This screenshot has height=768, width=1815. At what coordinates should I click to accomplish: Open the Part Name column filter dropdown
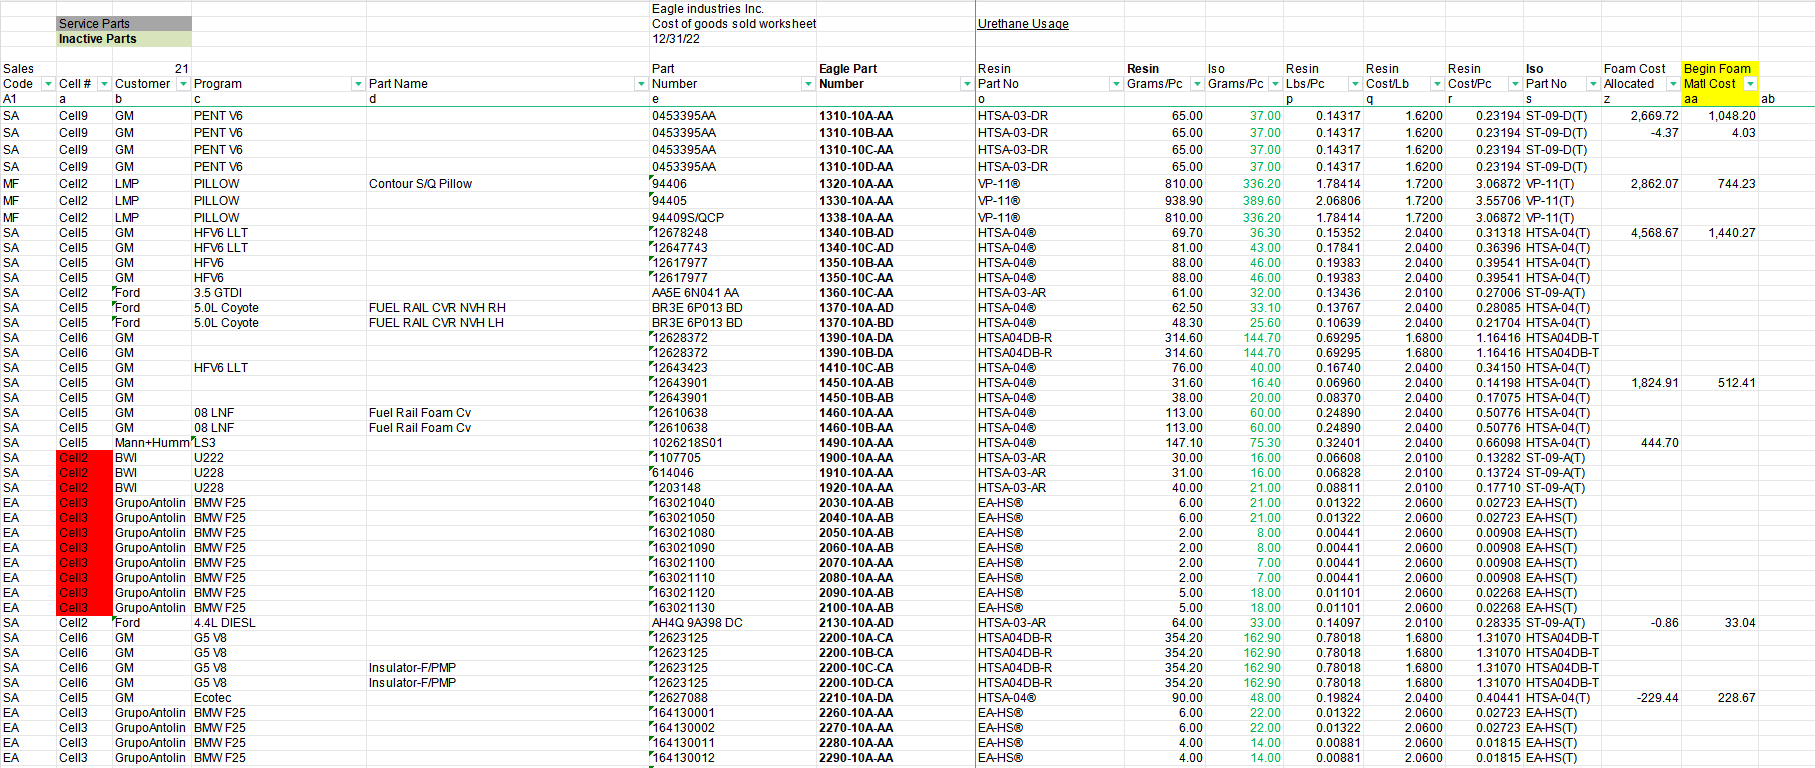point(641,84)
